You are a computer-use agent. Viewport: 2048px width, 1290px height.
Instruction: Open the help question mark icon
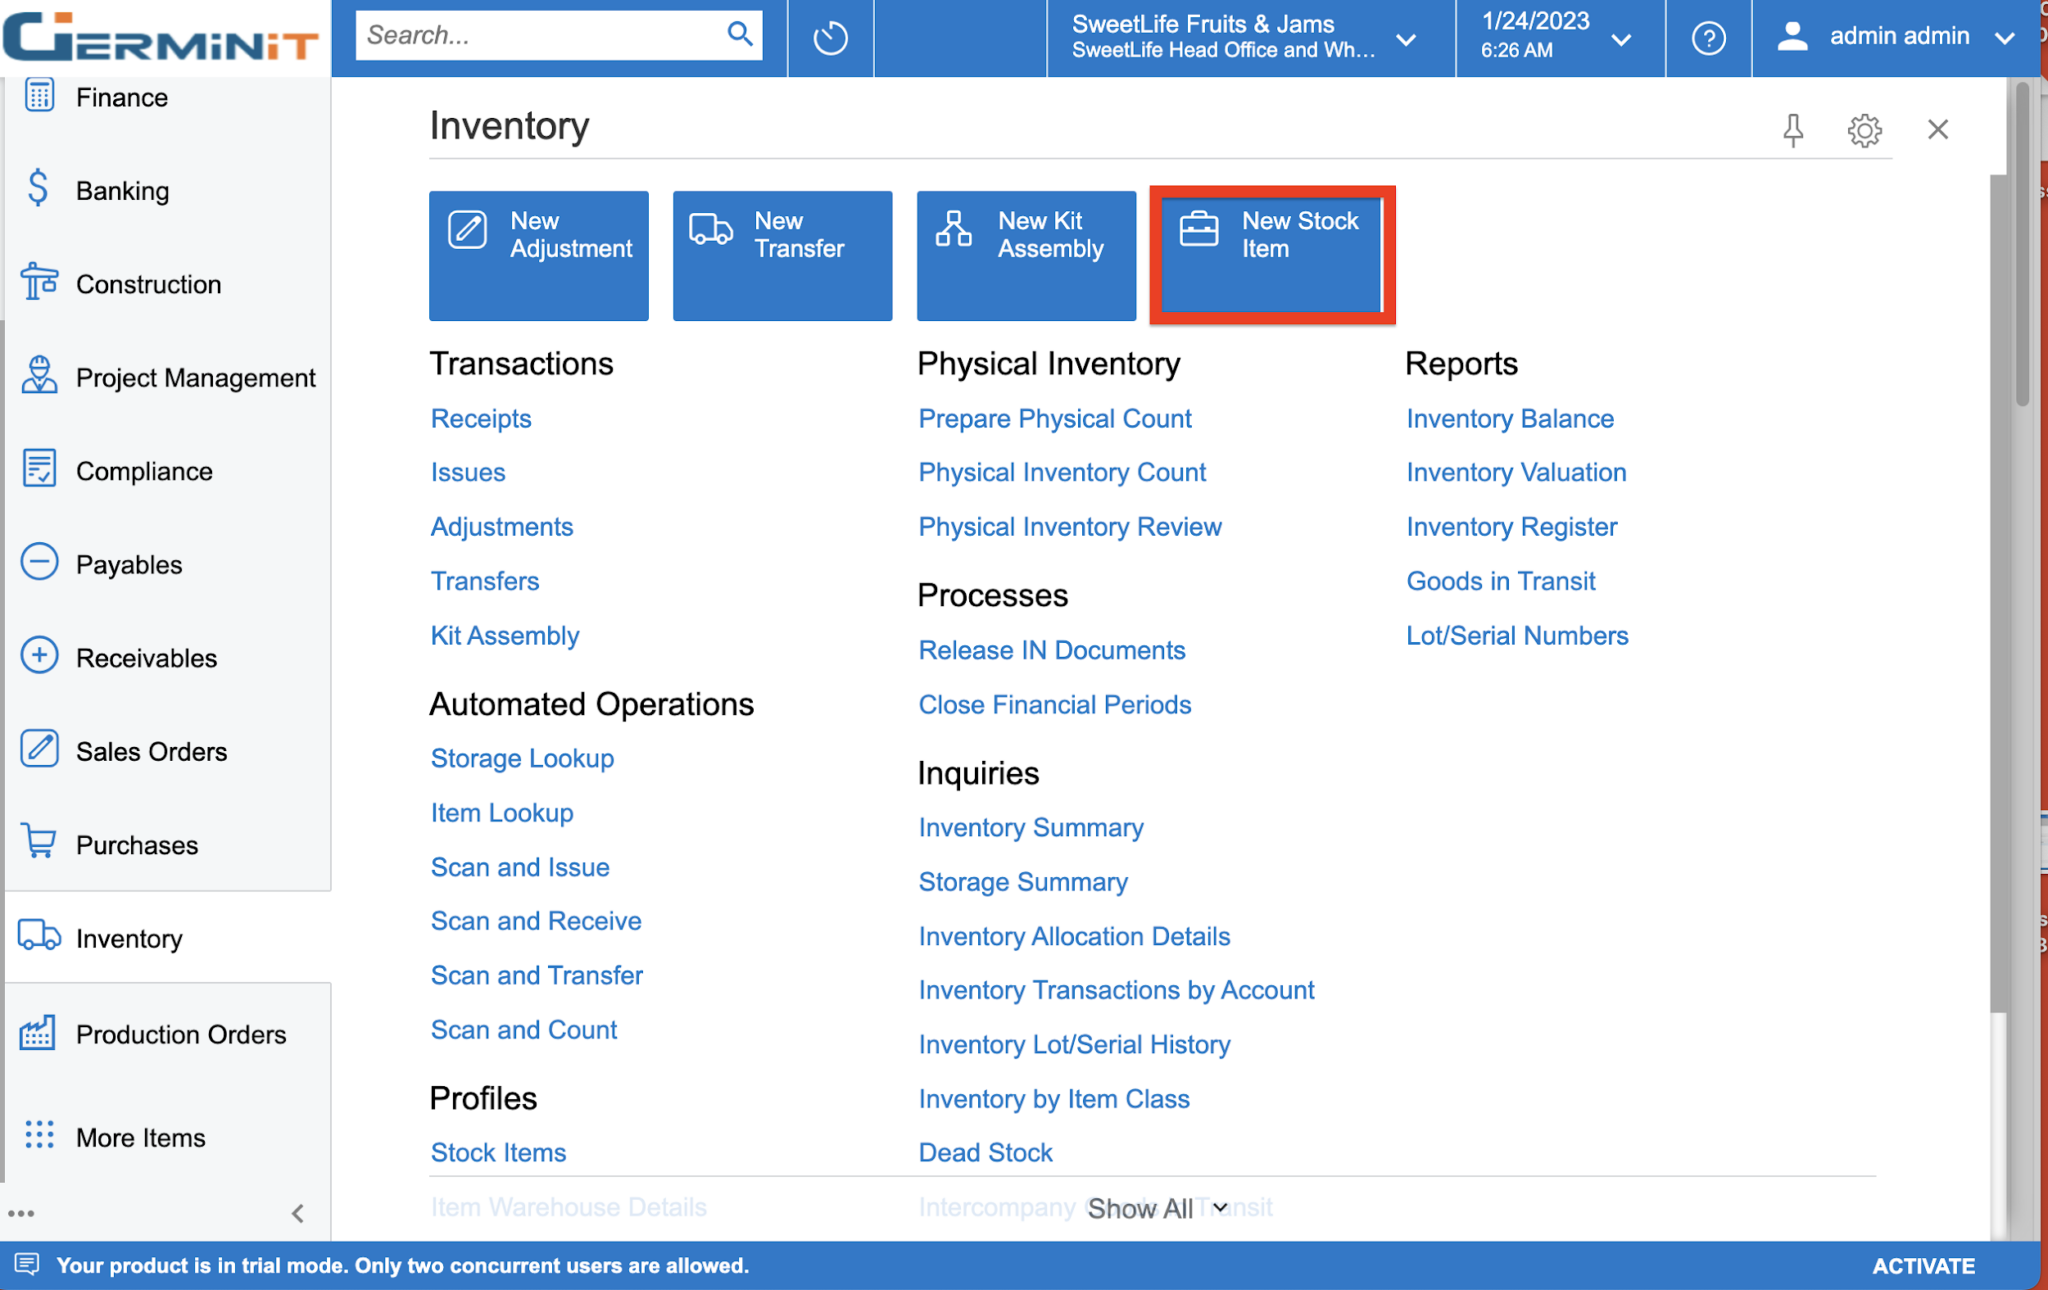pyautogui.click(x=1709, y=37)
